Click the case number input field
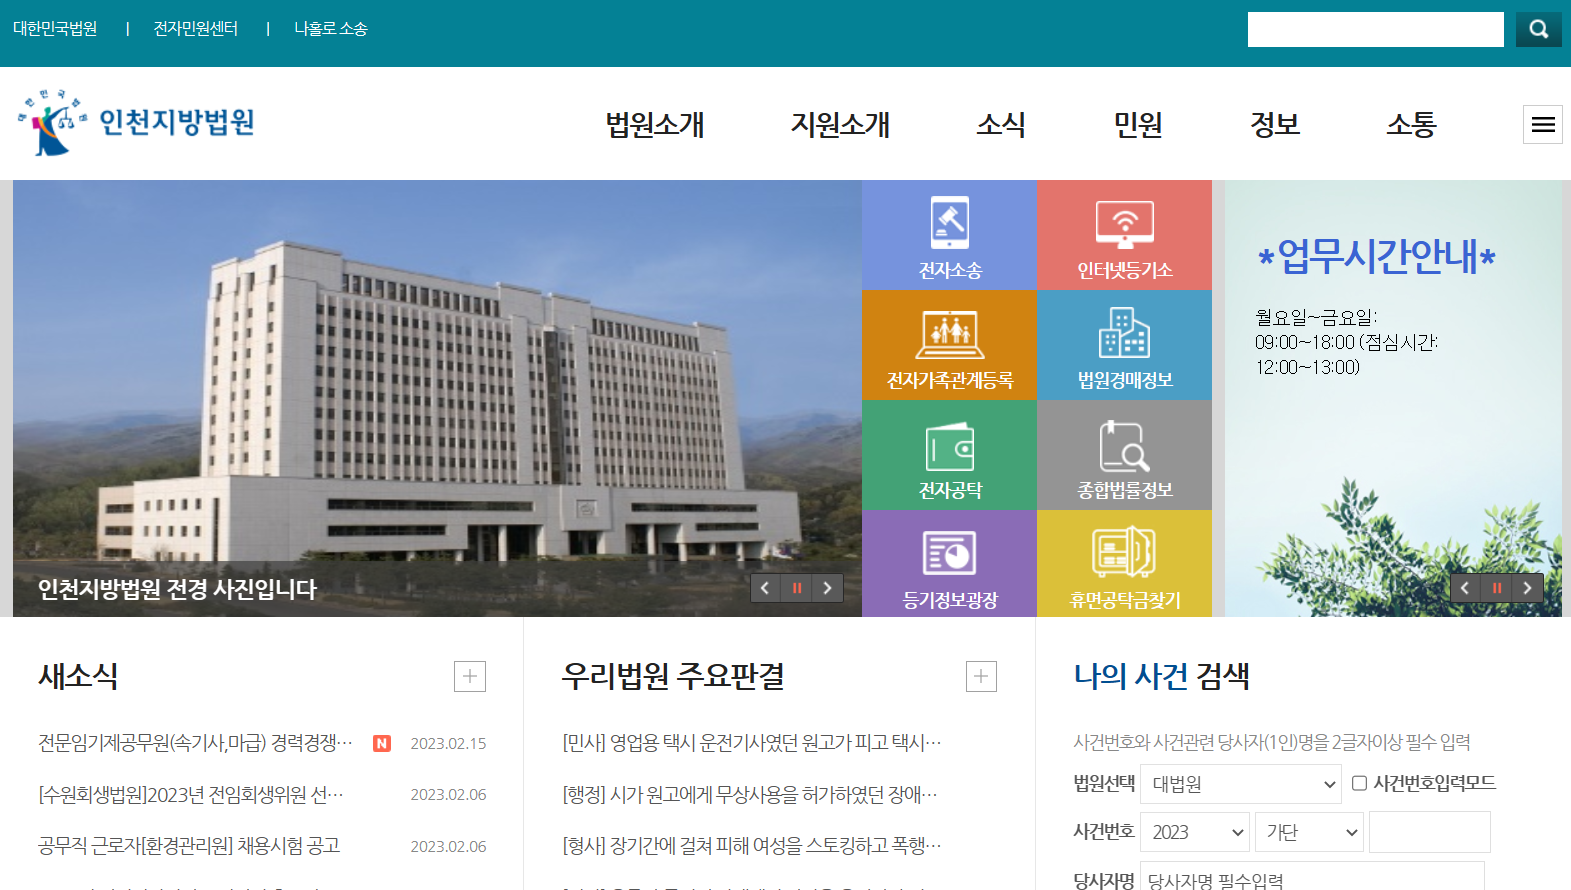The height and width of the screenshot is (890, 1571). [x=1430, y=832]
